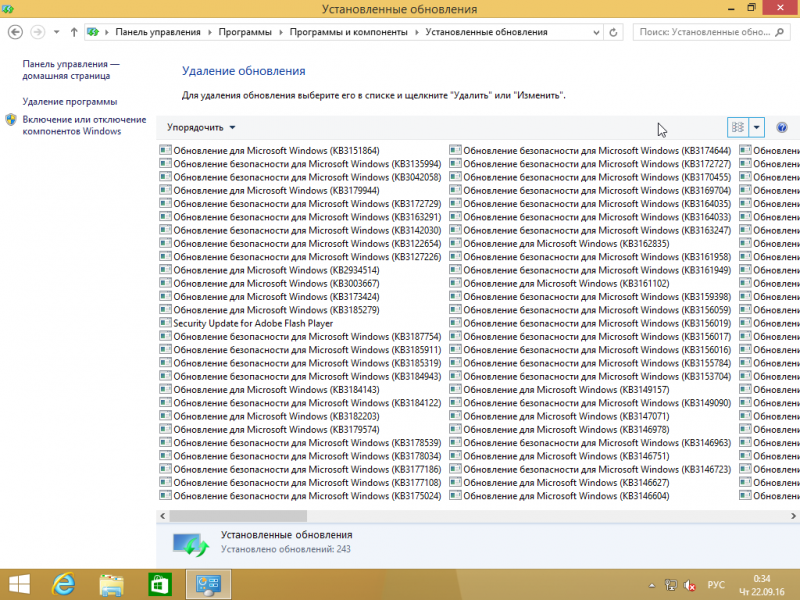Select security update KB3170455
Image resolution: width=800 pixels, height=600 pixels.
click(x=590, y=177)
